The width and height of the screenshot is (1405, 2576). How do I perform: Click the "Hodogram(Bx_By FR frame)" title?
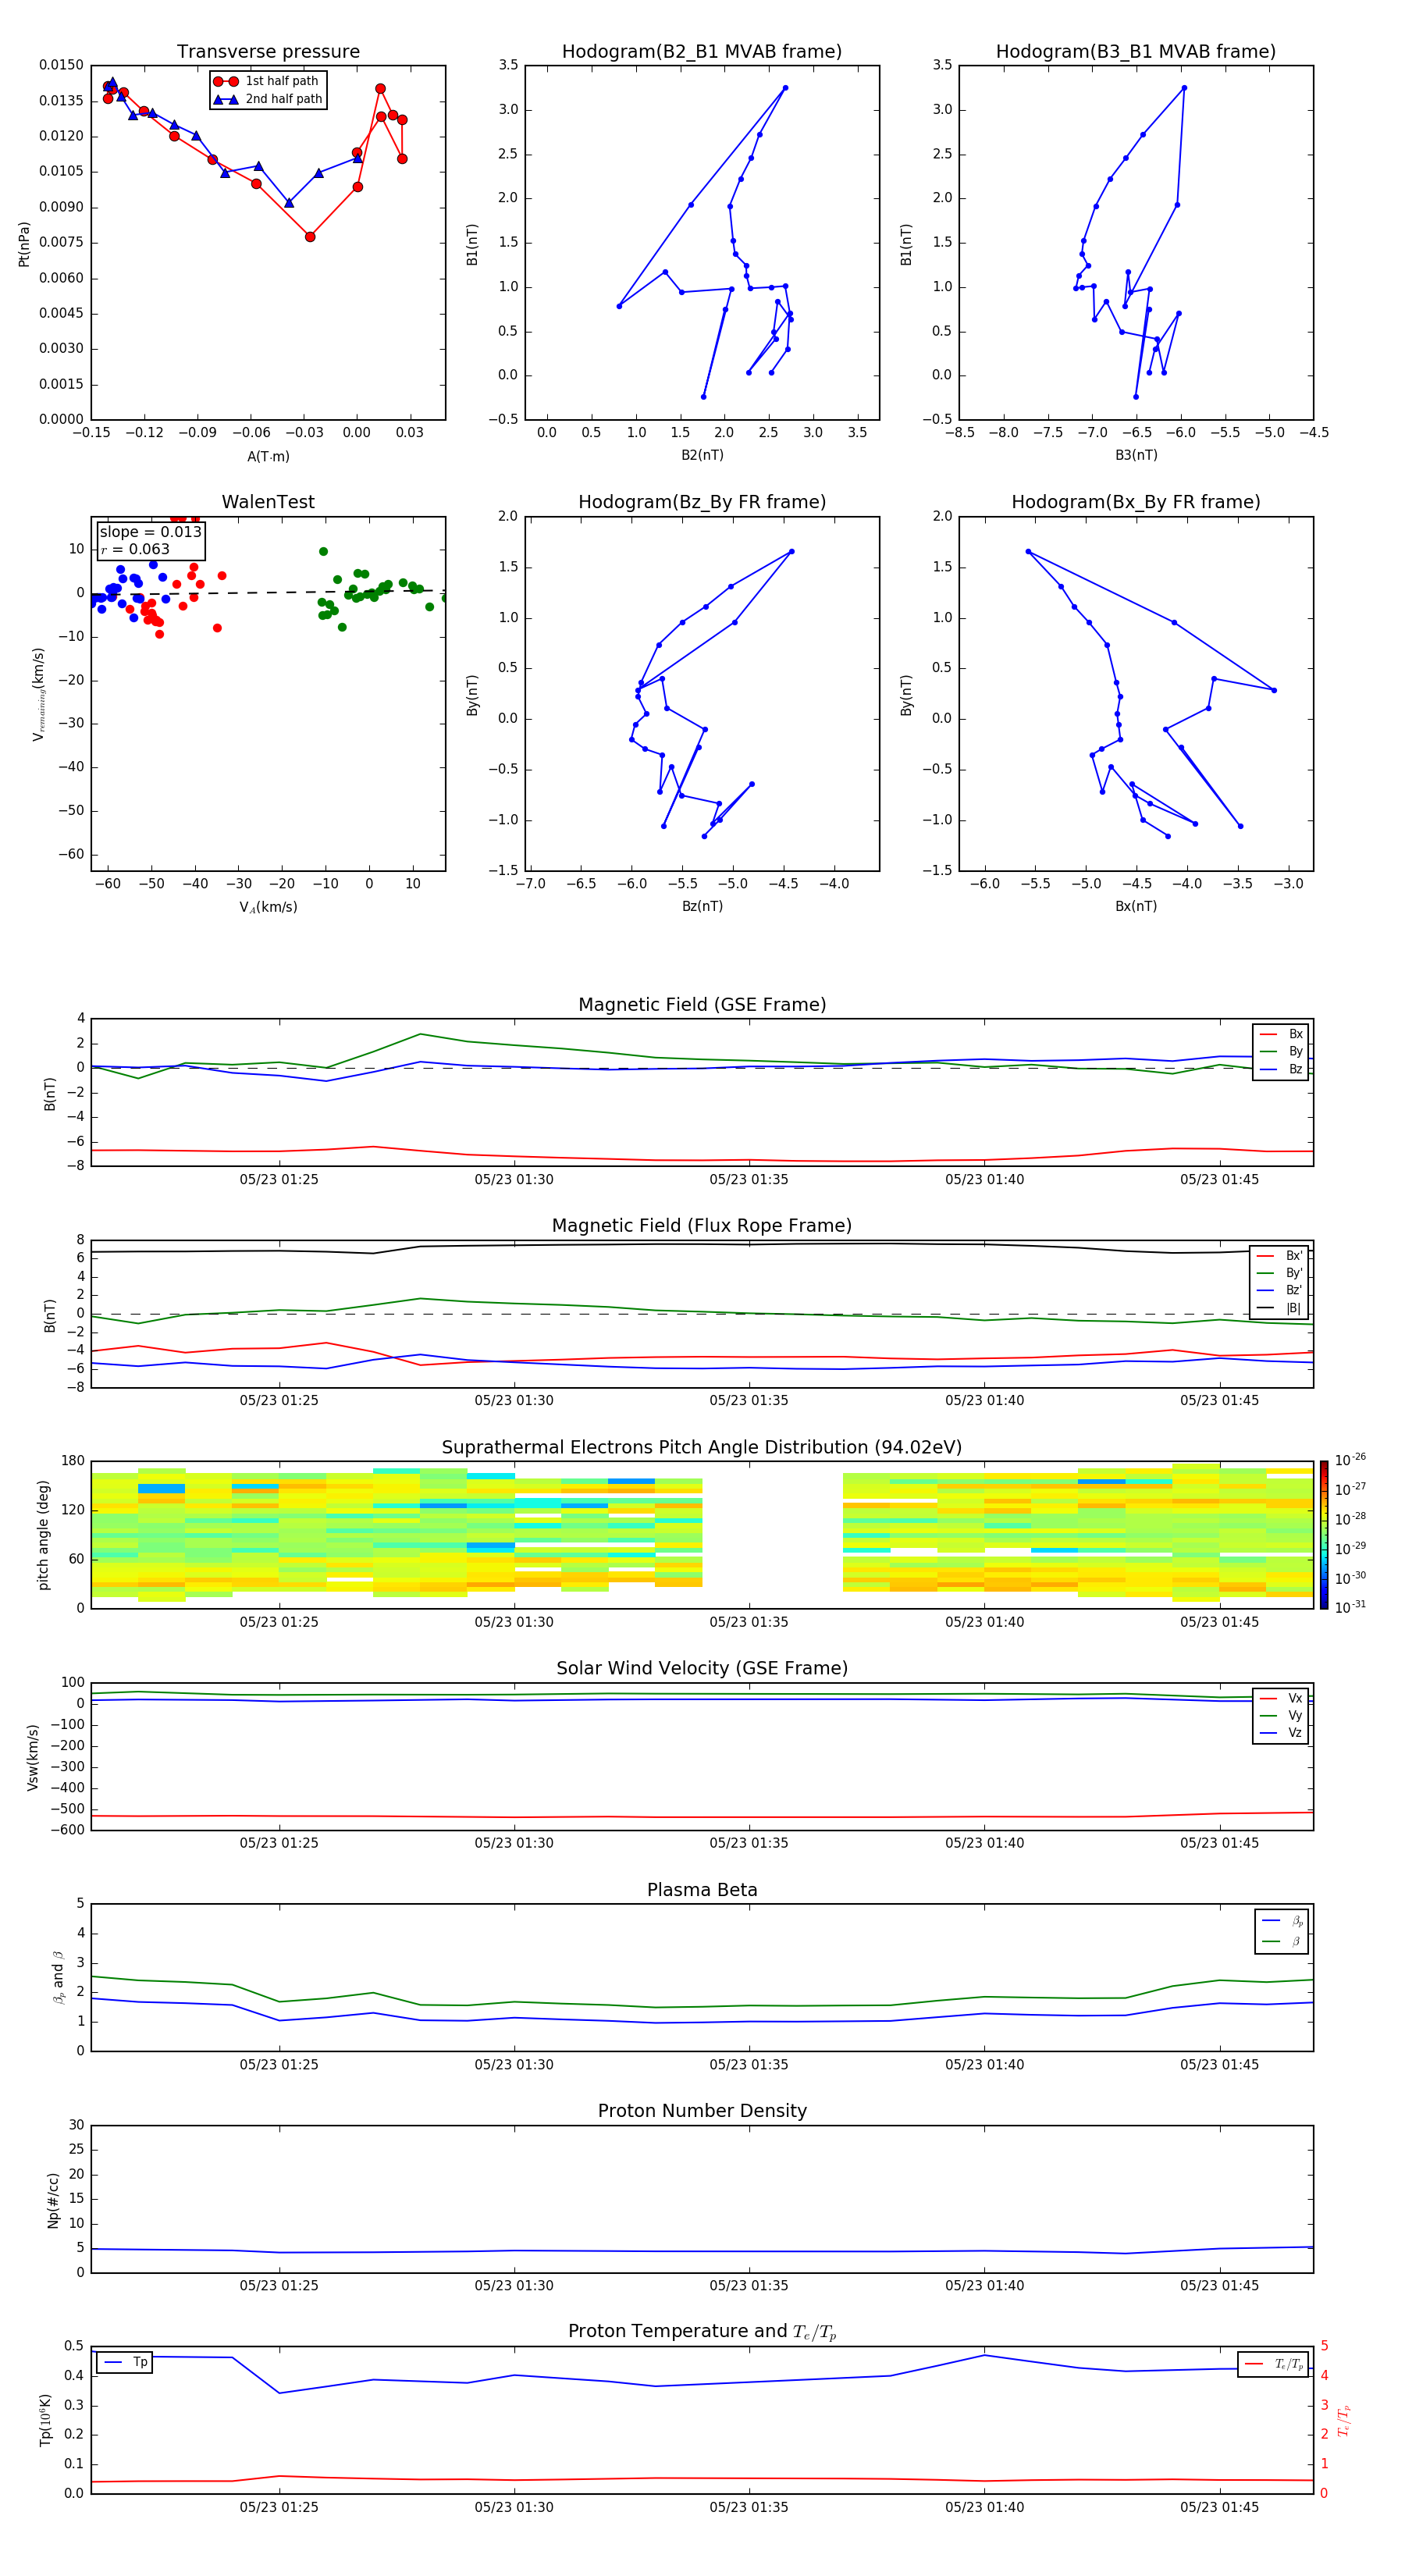tap(1136, 502)
